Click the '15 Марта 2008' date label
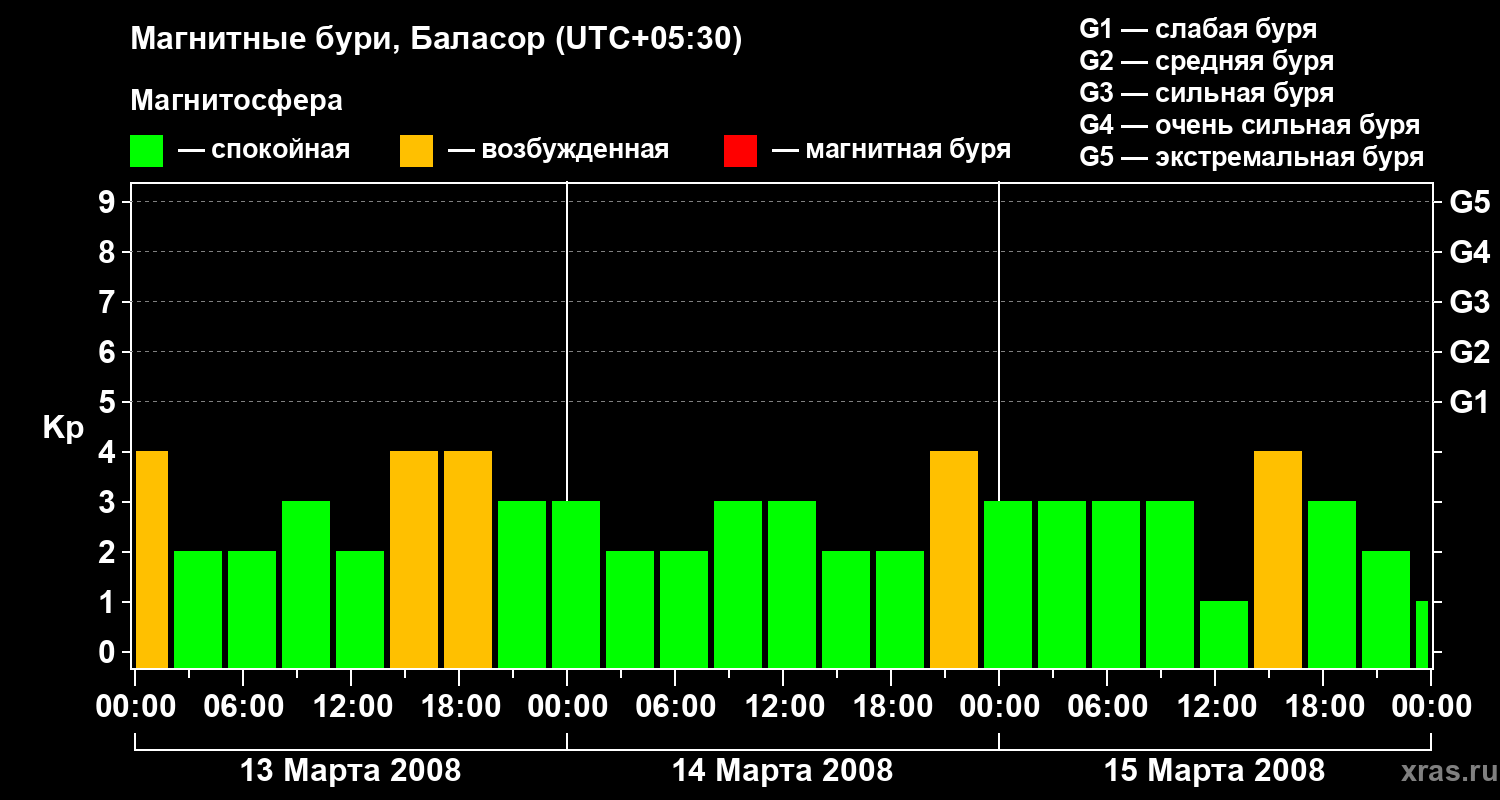Image resolution: width=1500 pixels, height=800 pixels. [x=1214, y=771]
